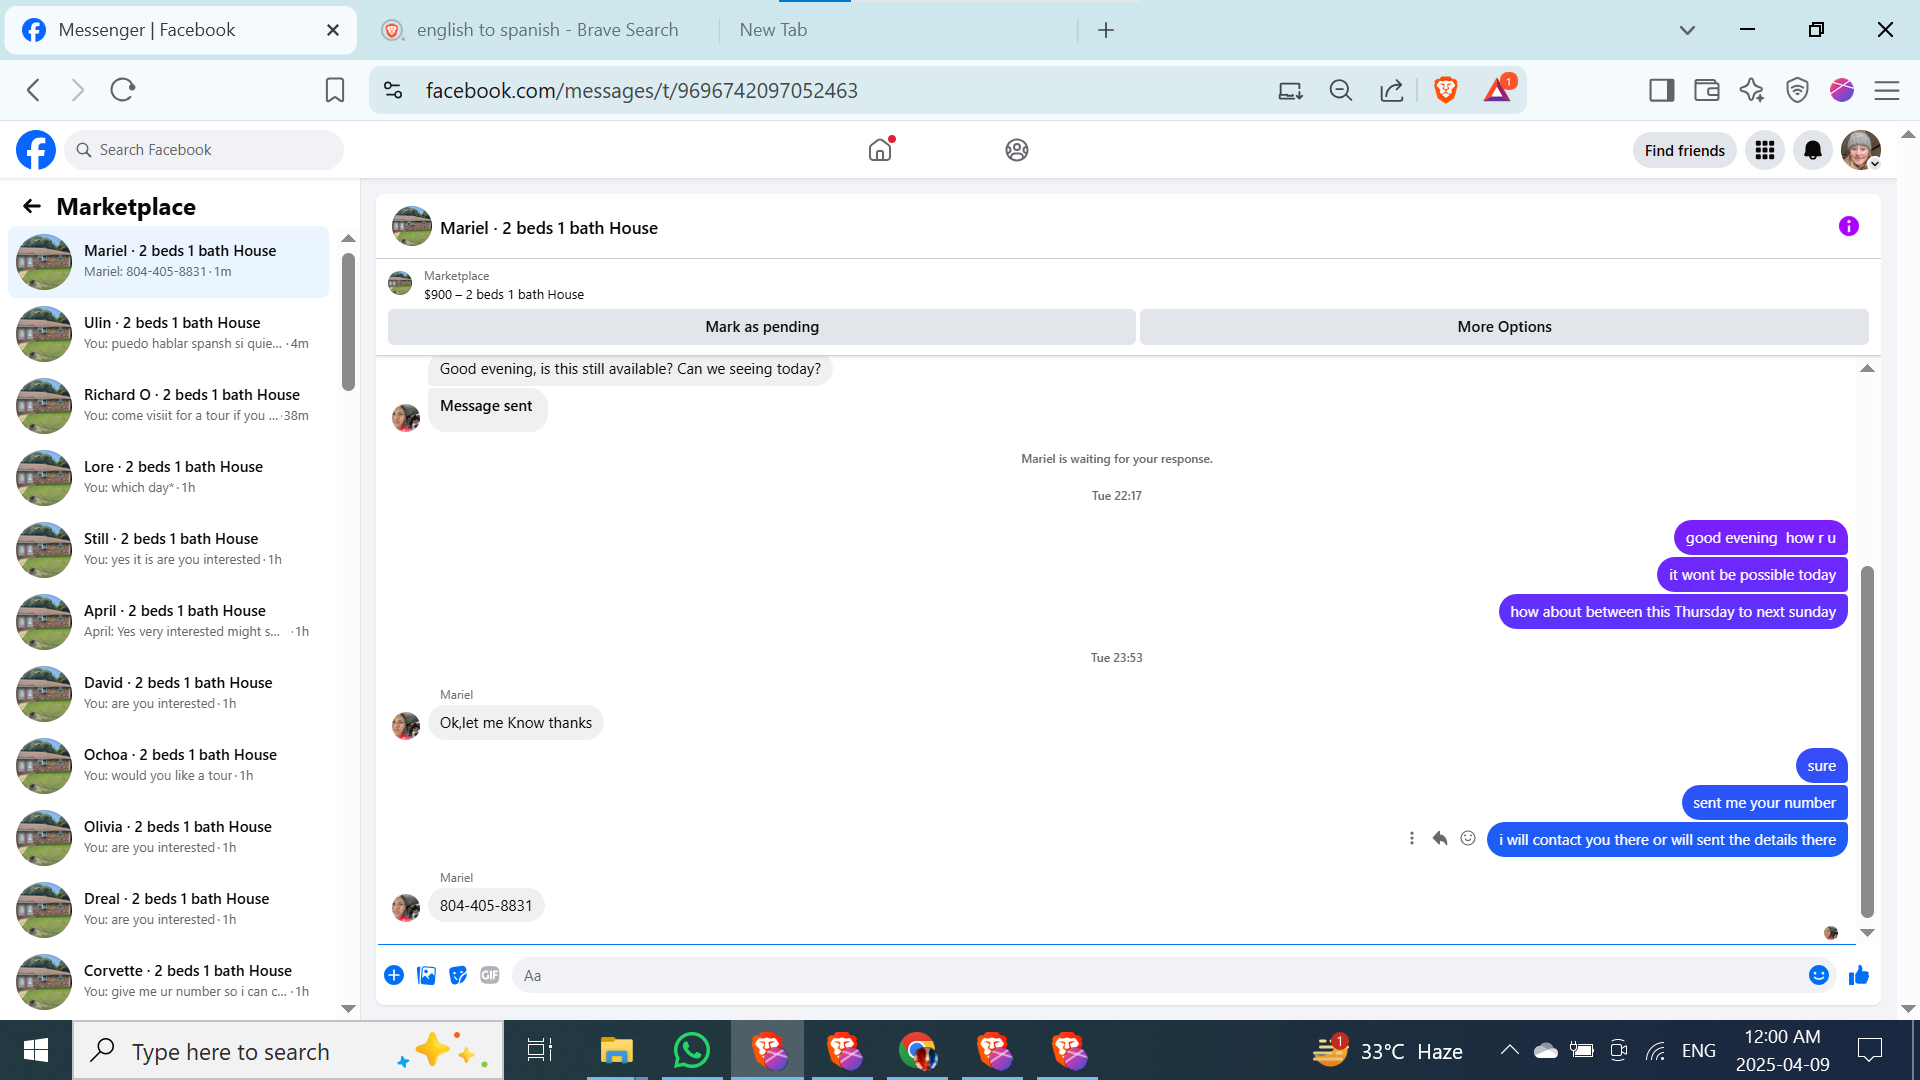The height and width of the screenshot is (1080, 1920).
Task: Send a thumbs up like
Action: [x=1859, y=975]
